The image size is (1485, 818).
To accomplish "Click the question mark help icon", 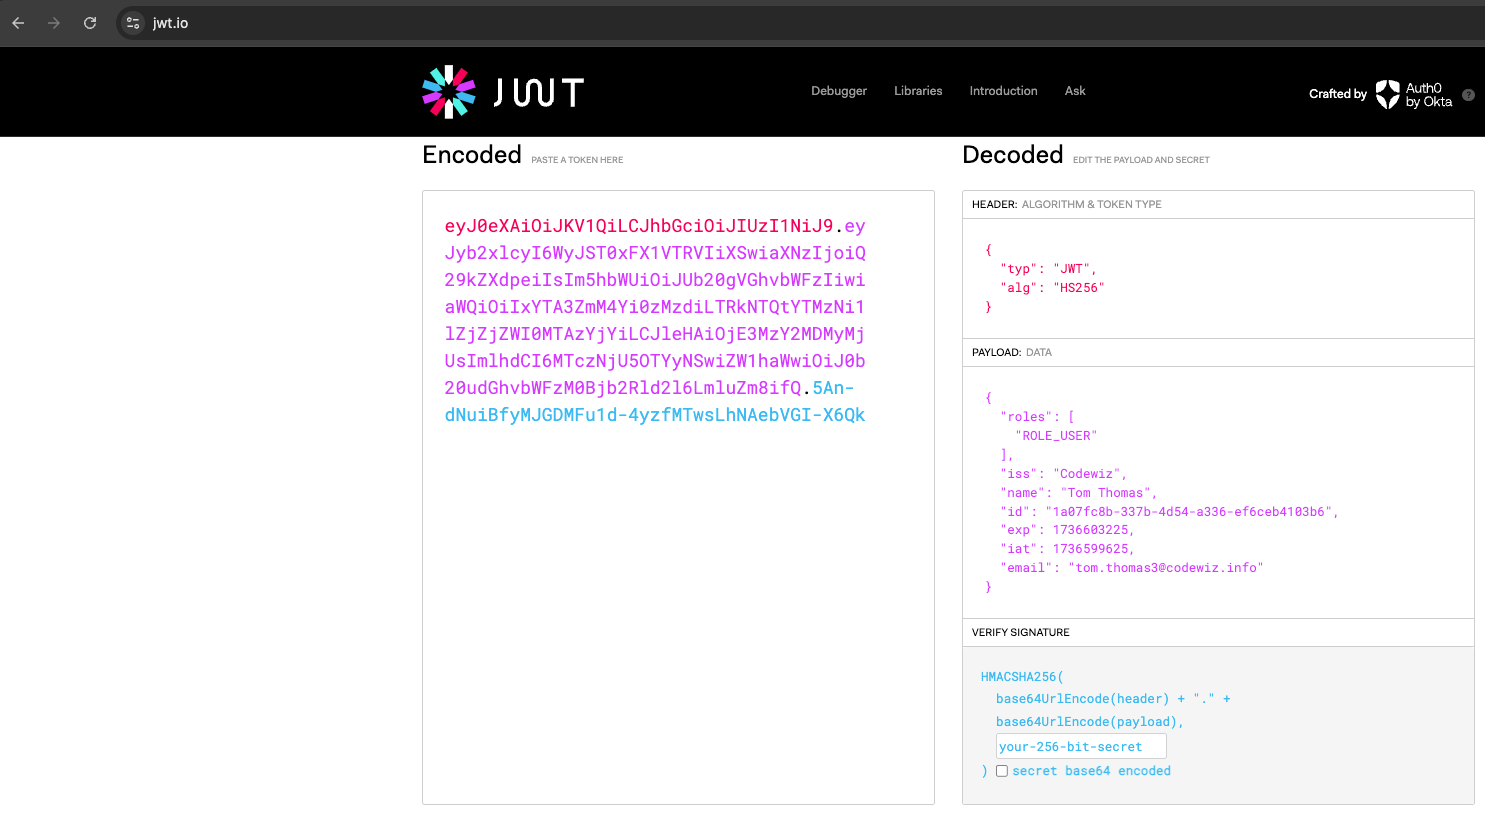I will tap(1468, 95).
